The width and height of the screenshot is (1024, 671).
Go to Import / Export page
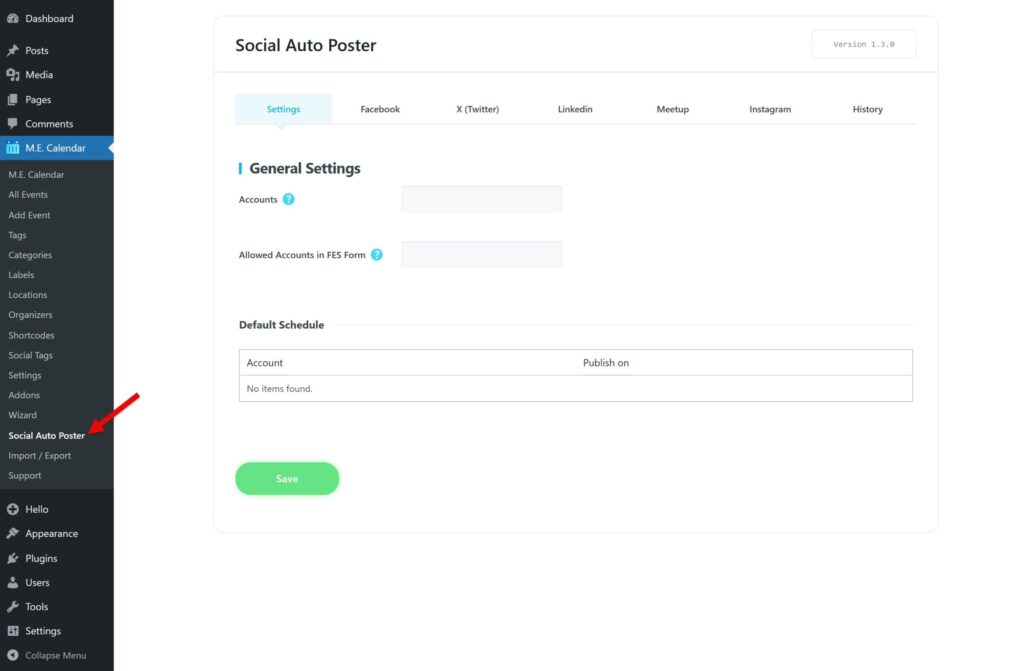pos(41,455)
